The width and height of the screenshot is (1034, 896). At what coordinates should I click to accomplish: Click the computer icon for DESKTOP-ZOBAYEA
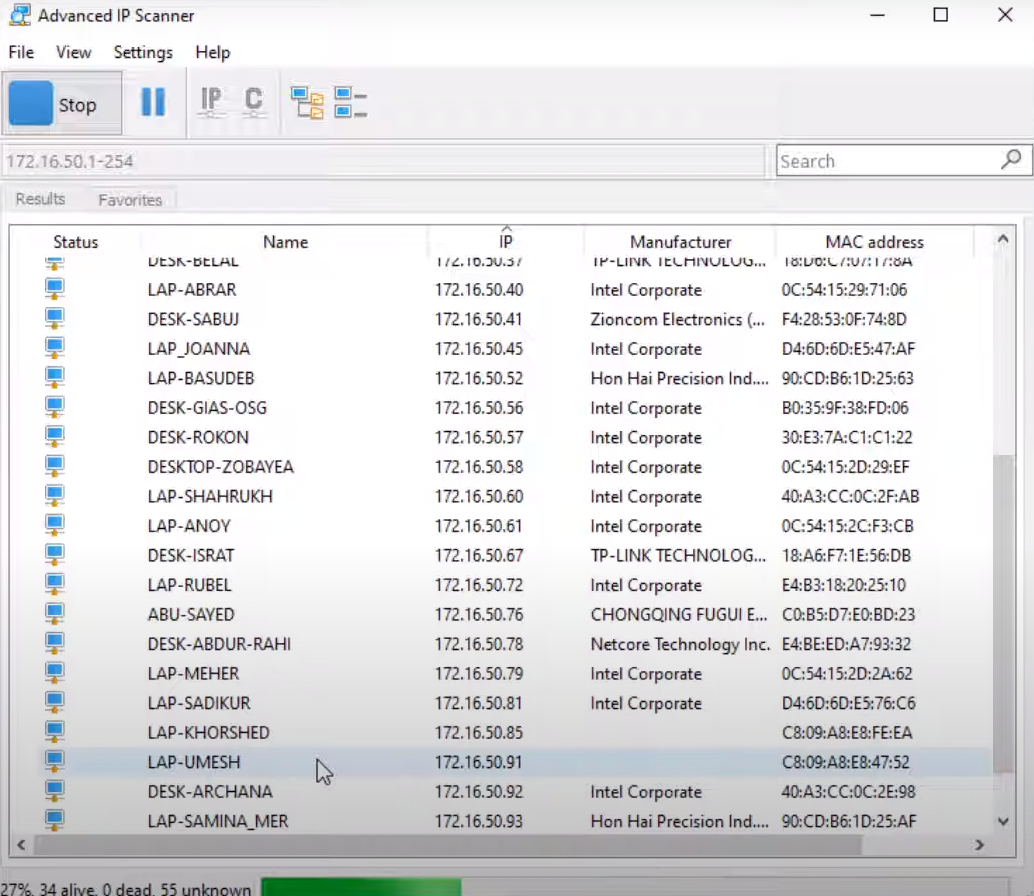55,467
